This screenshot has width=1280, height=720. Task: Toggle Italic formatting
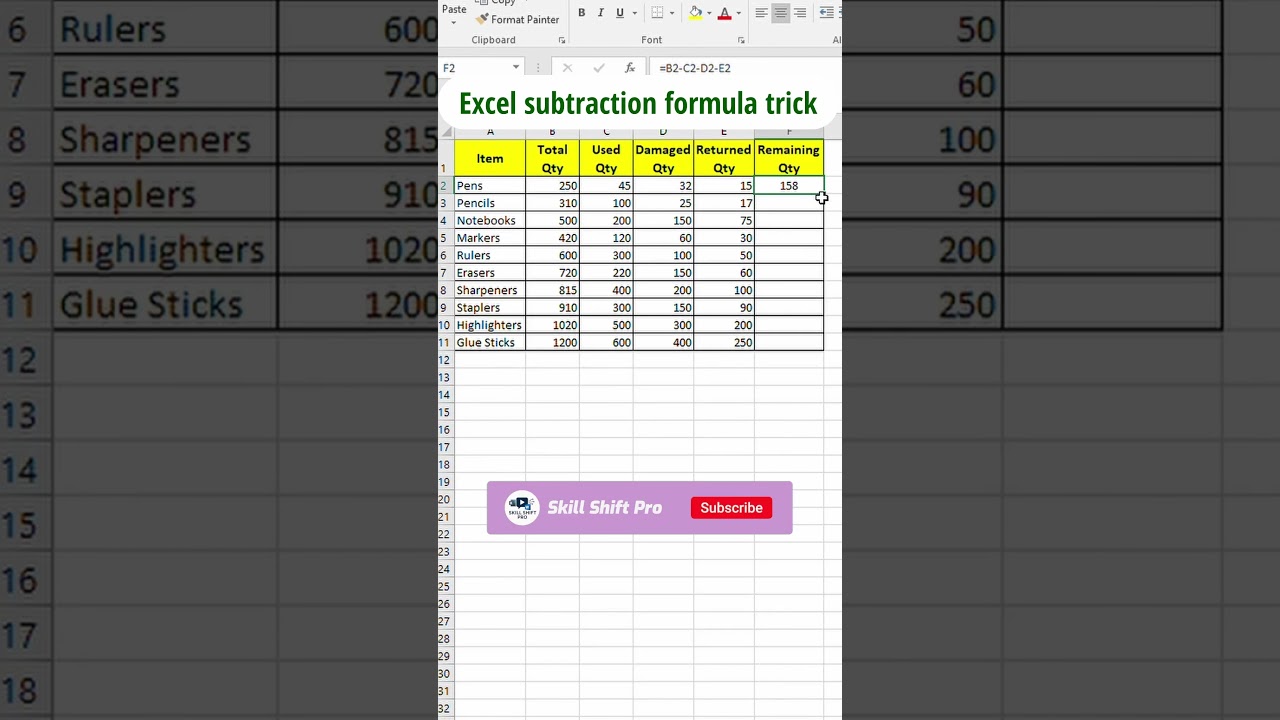[600, 13]
